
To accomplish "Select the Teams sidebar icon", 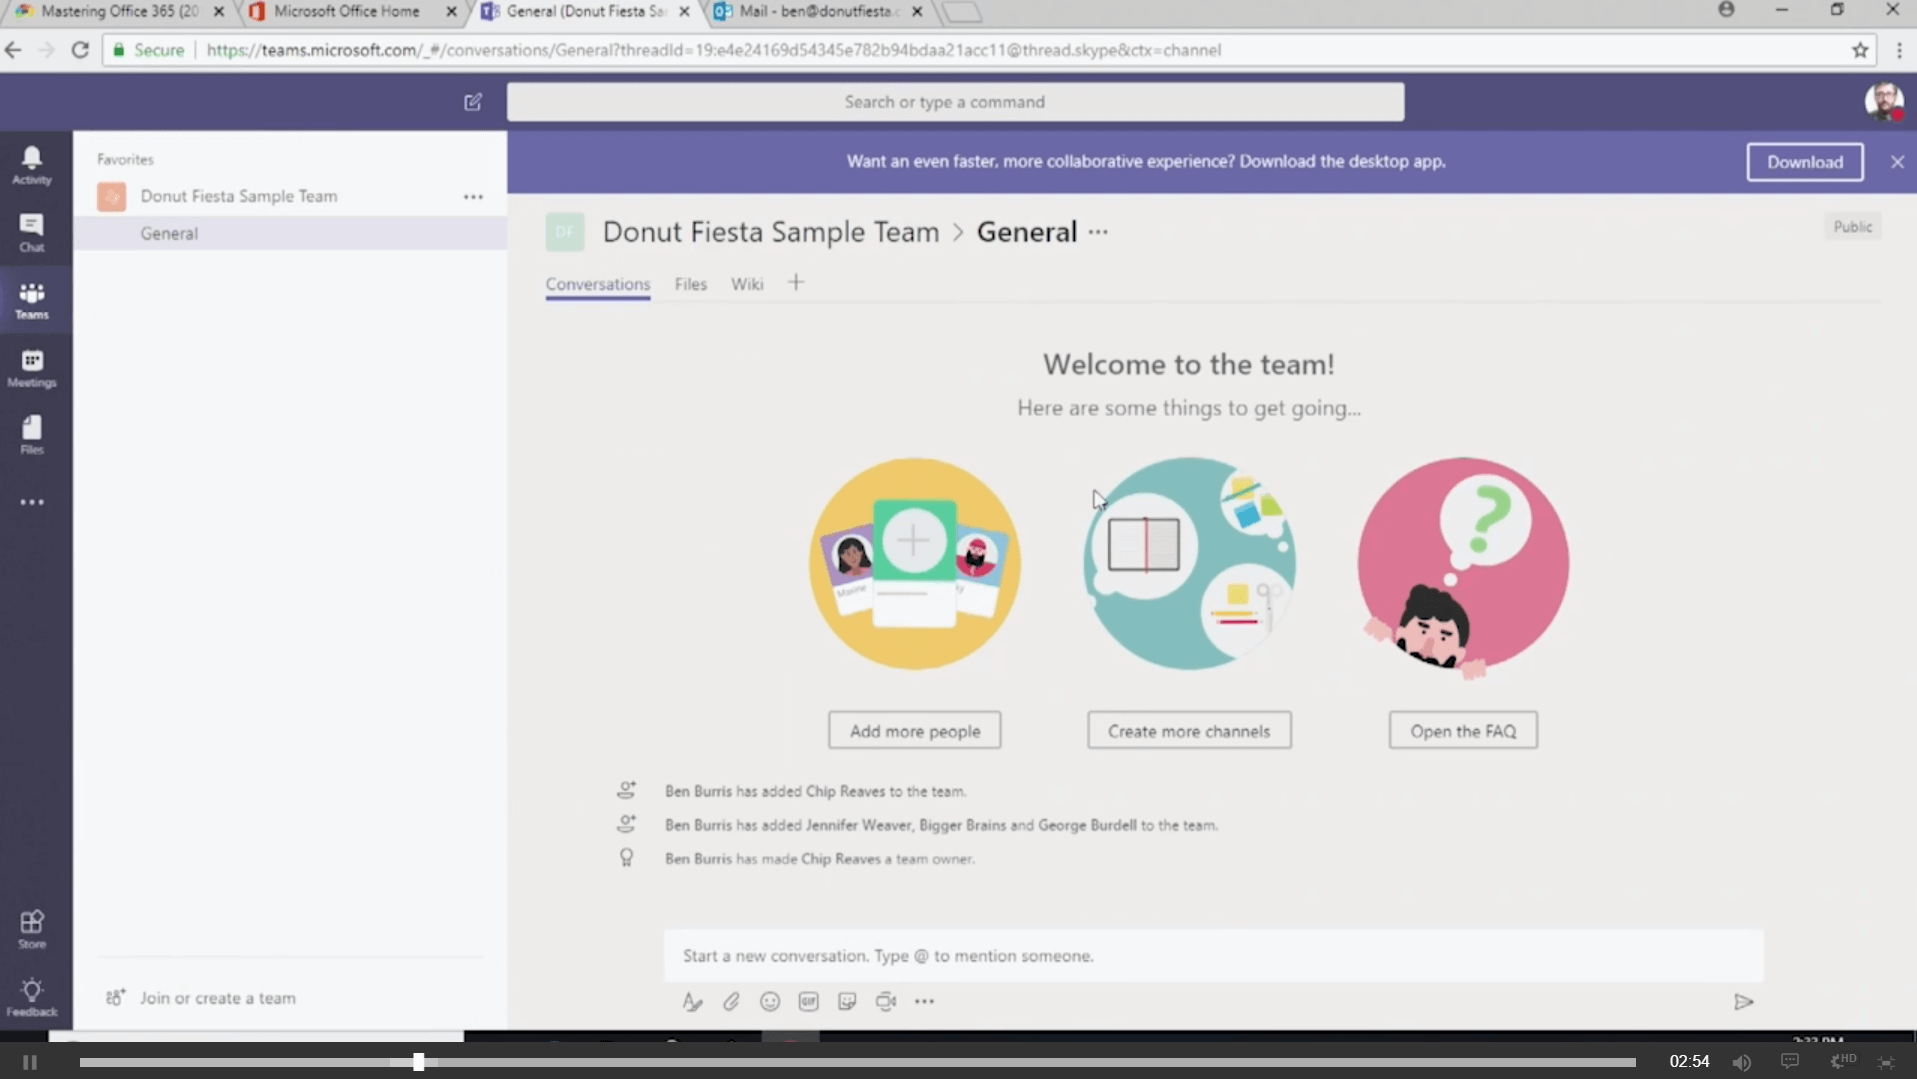I will click(x=32, y=300).
